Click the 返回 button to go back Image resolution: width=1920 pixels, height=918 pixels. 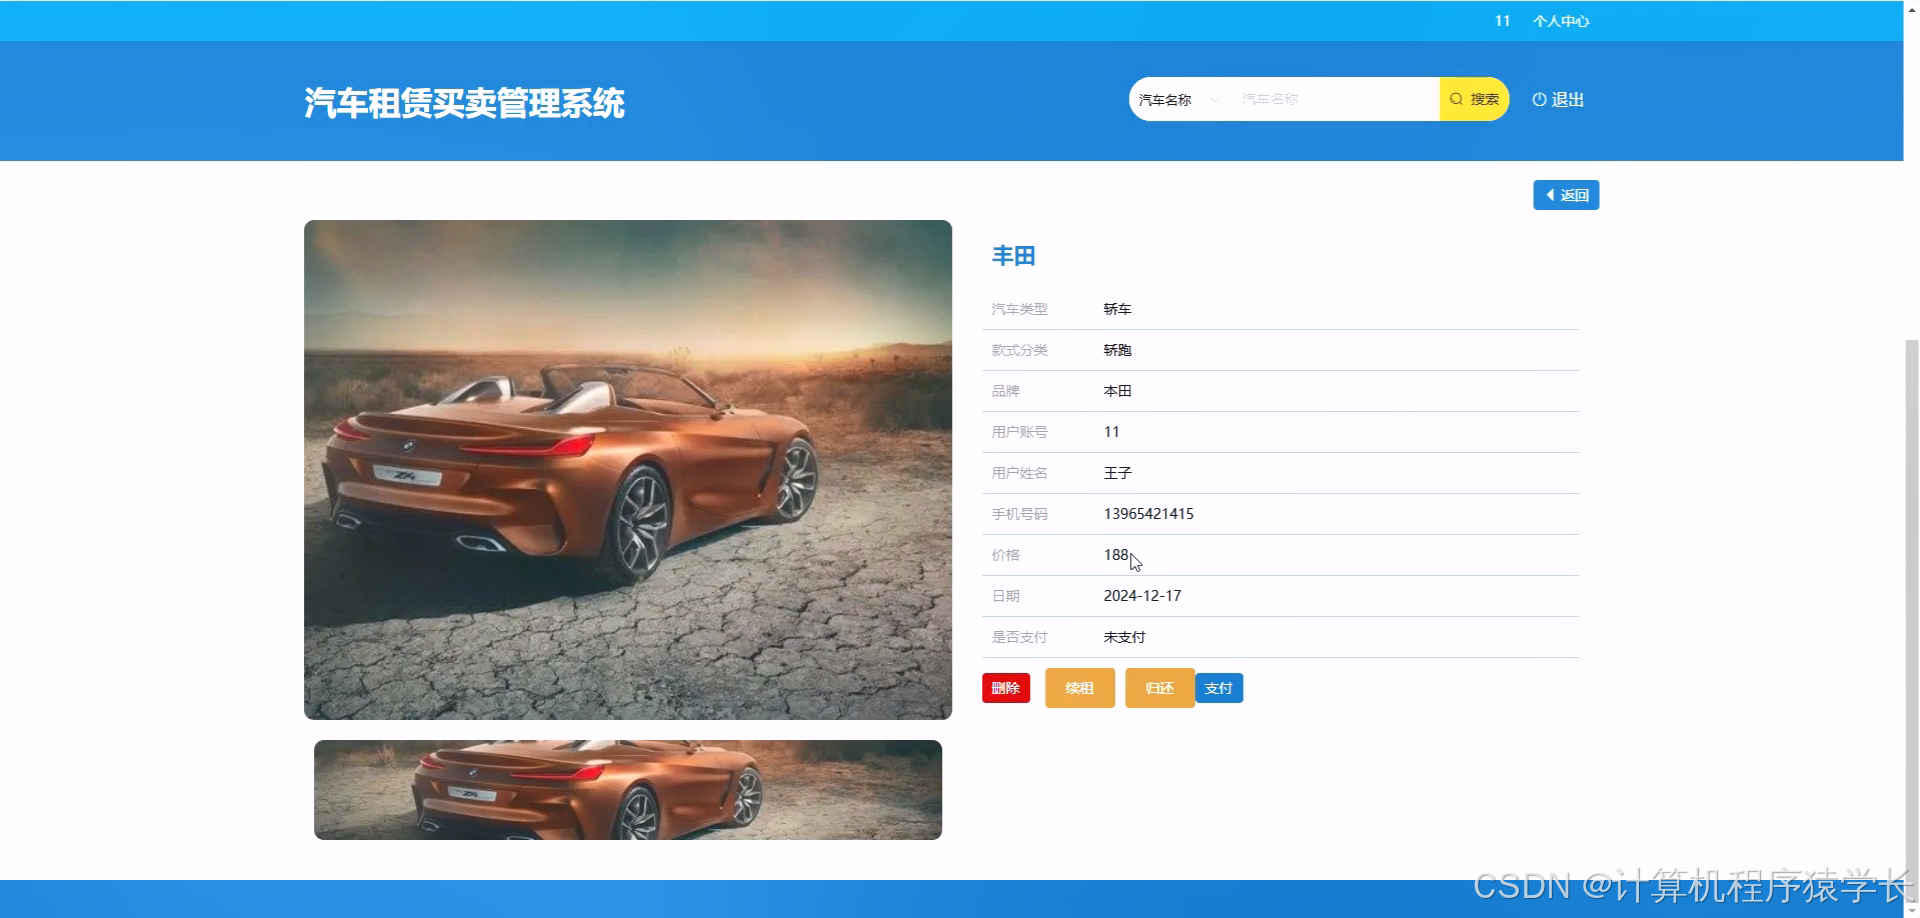pos(1565,194)
